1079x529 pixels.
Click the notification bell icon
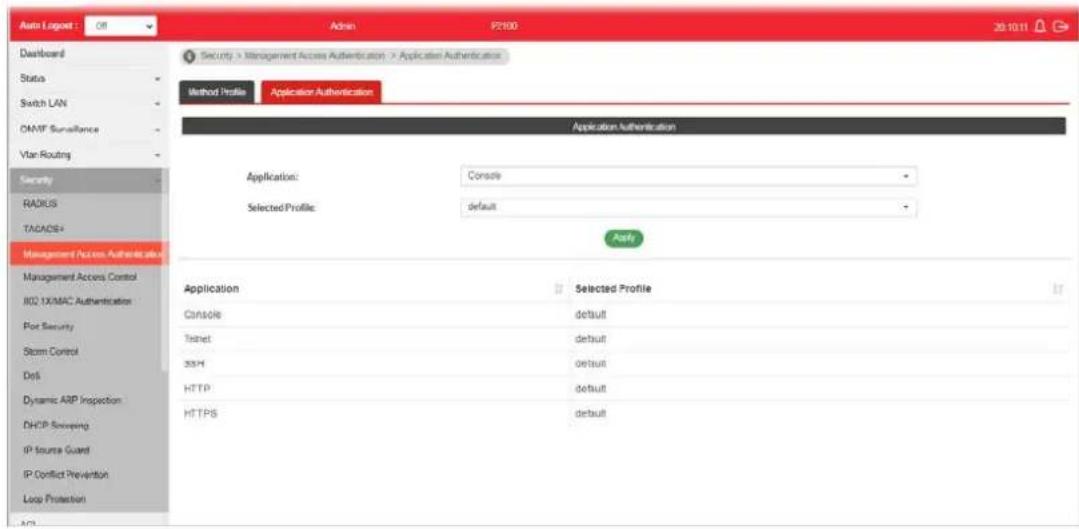[x=1040, y=26]
